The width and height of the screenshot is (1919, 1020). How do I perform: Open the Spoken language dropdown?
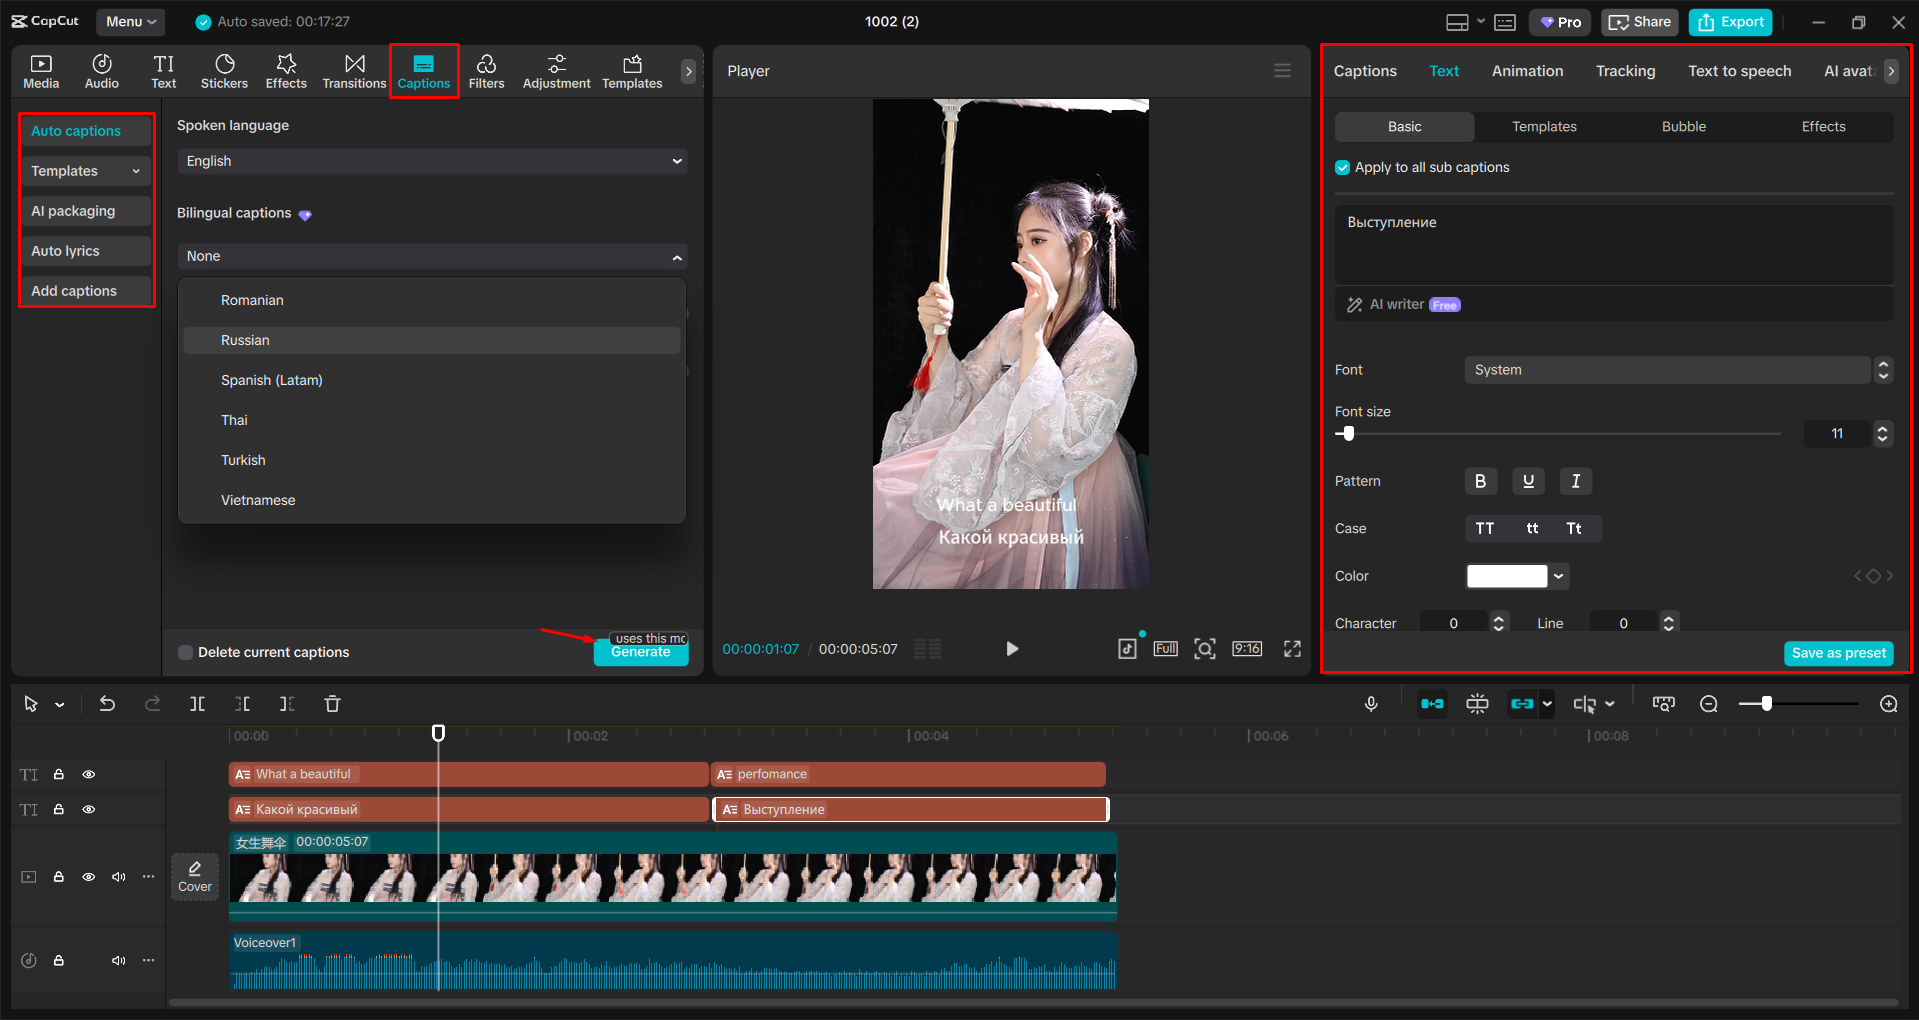coord(431,161)
